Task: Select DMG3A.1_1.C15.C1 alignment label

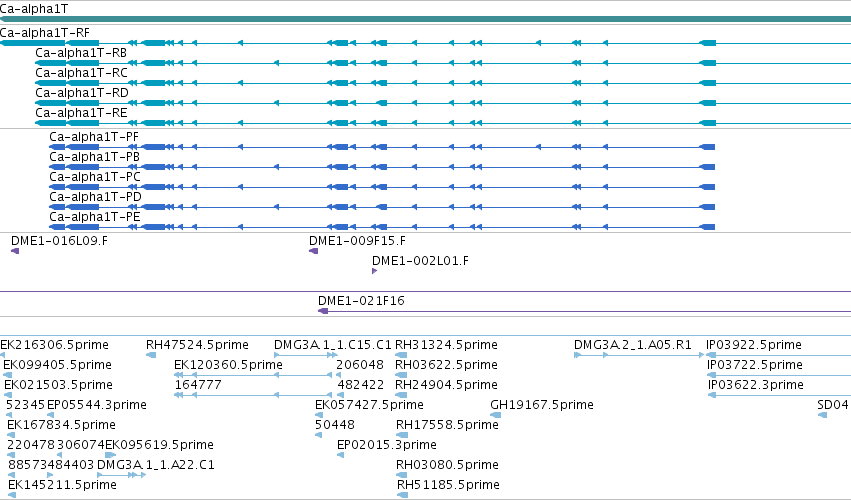Action: click(333, 345)
